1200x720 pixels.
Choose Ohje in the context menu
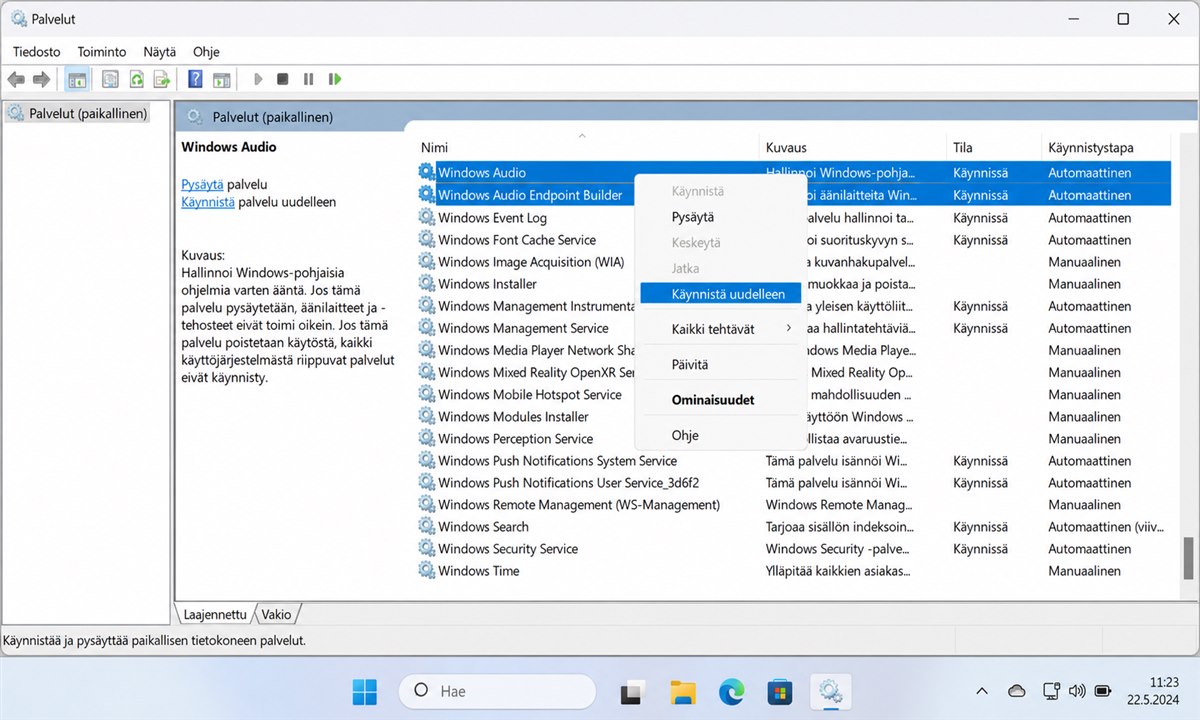(721, 436)
